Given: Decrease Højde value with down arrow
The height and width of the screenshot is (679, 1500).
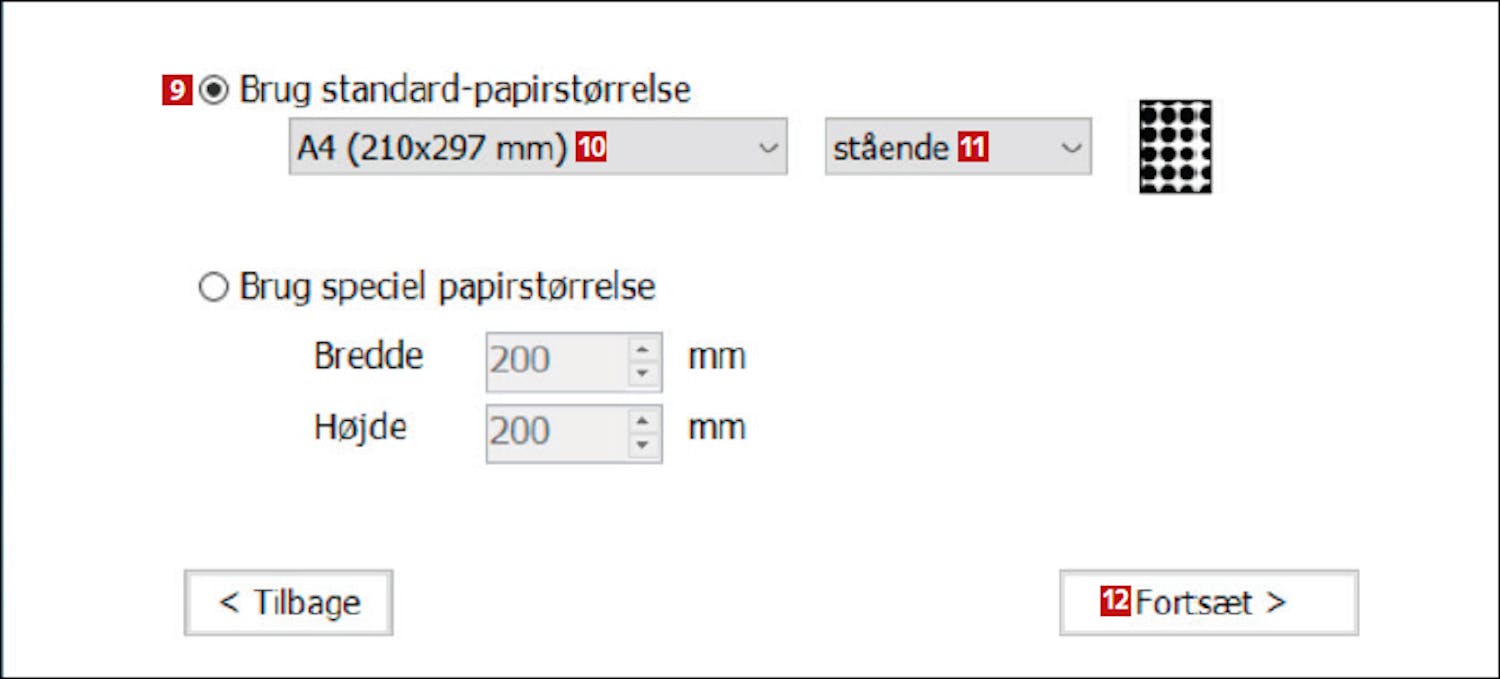Looking at the screenshot, I should coord(643,445).
